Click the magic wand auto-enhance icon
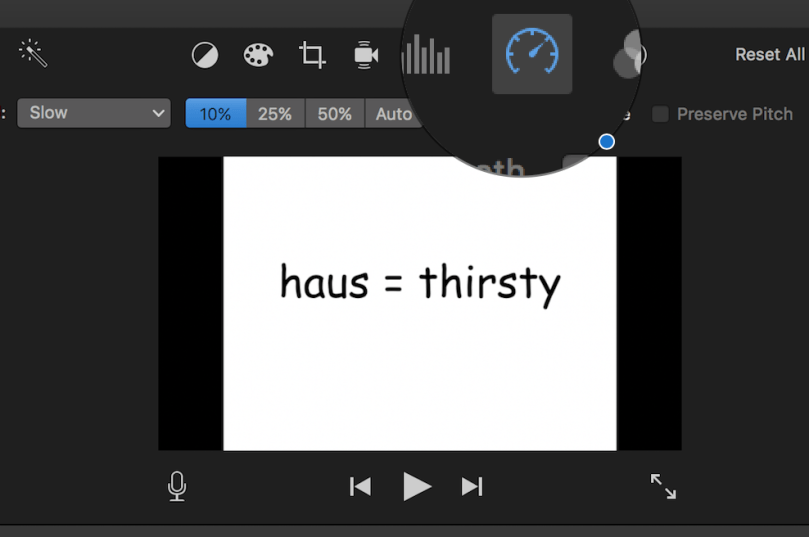This screenshot has width=809, height=537. pyautogui.click(x=33, y=53)
